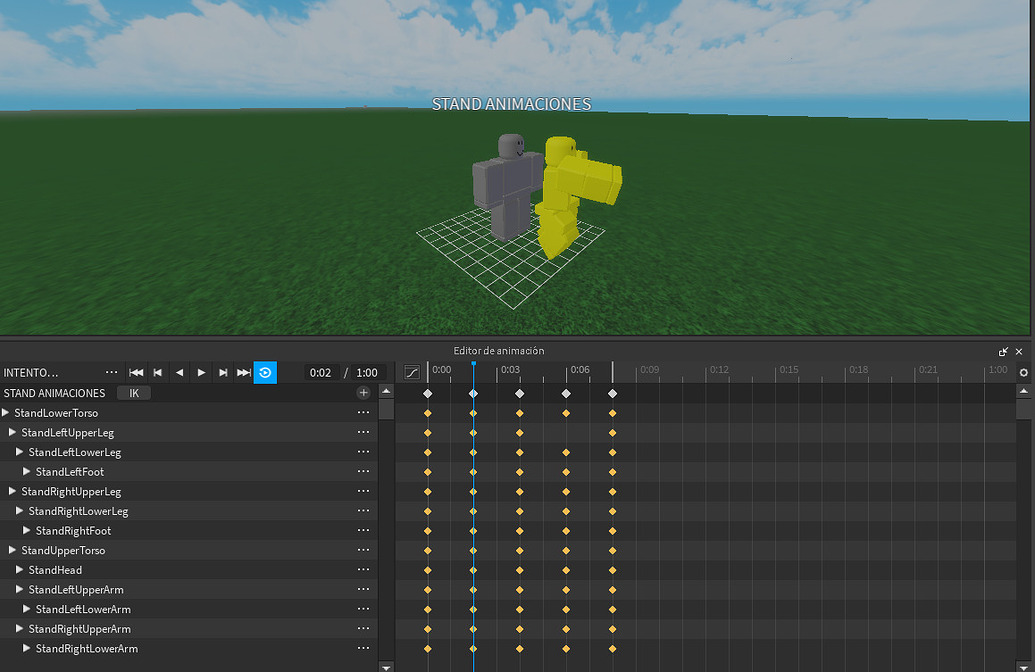Jump to the last keyframe
Image resolution: width=1035 pixels, height=672 pixels.
coord(244,372)
